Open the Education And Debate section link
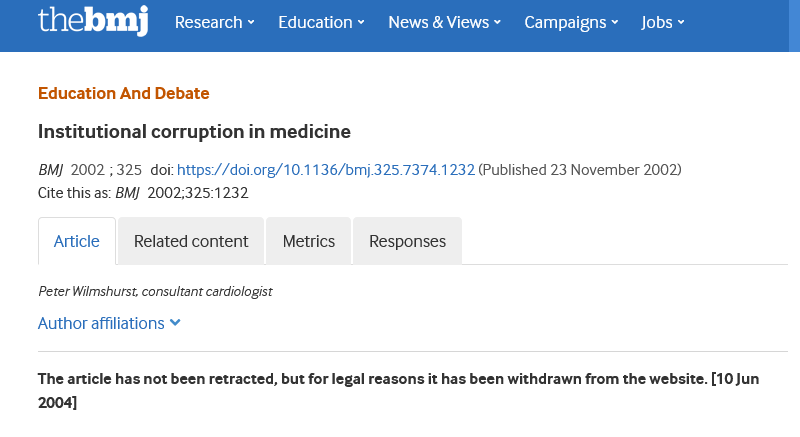Screen dimensions: 800x437 [123, 93]
